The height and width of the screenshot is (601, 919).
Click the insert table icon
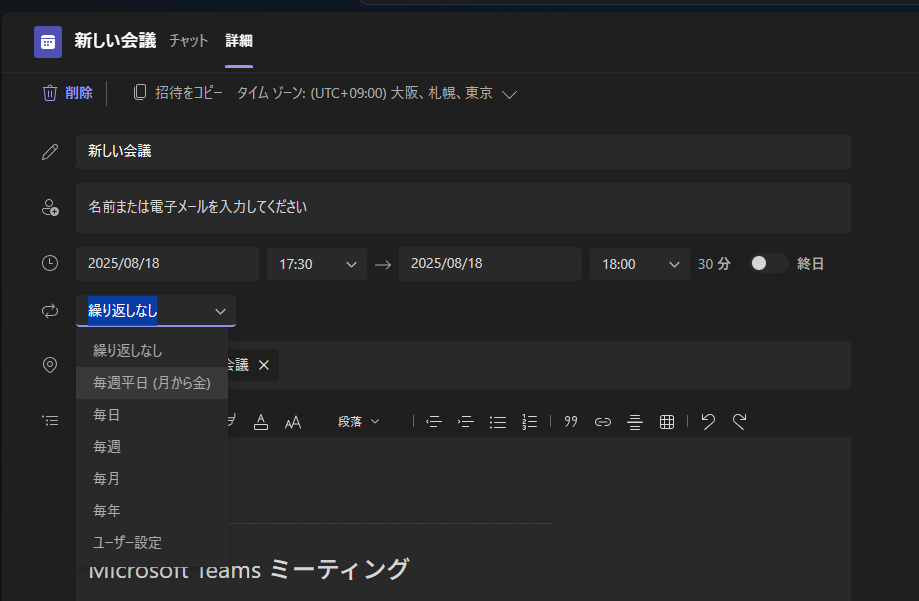[667, 422]
